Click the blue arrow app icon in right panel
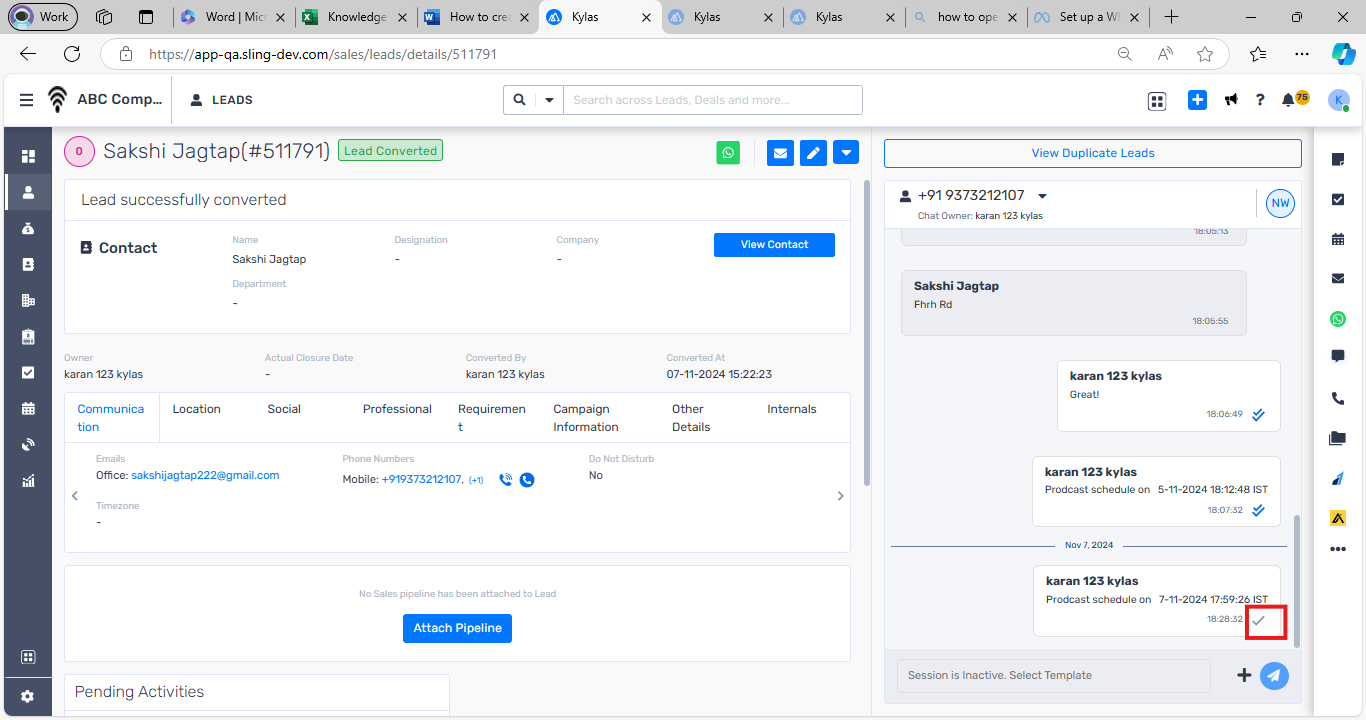Image resolution: width=1366 pixels, height=720 pixels. point(1338,479)
